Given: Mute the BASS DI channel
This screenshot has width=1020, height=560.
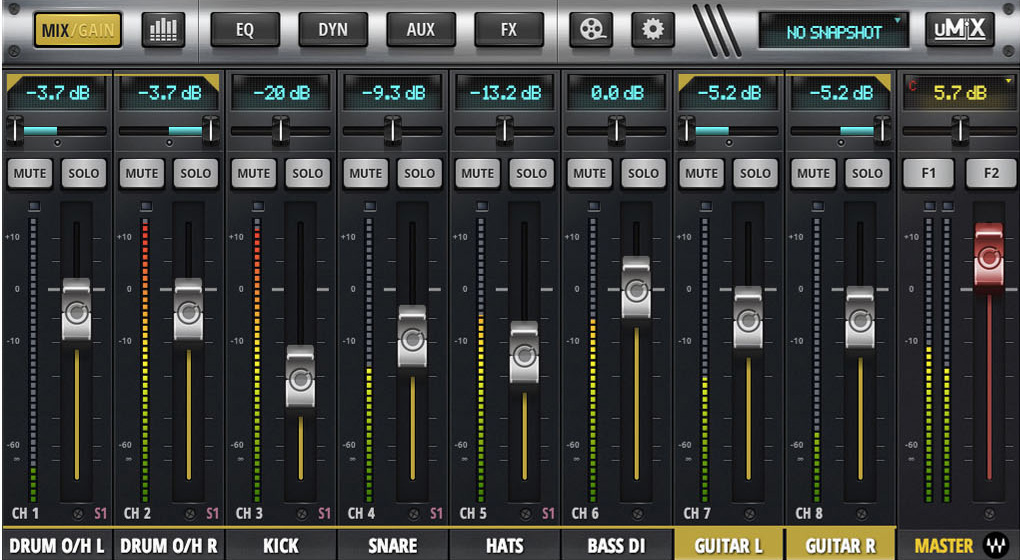Looking at the screenshot, I should pyautogui.click(x=590, y=173).
